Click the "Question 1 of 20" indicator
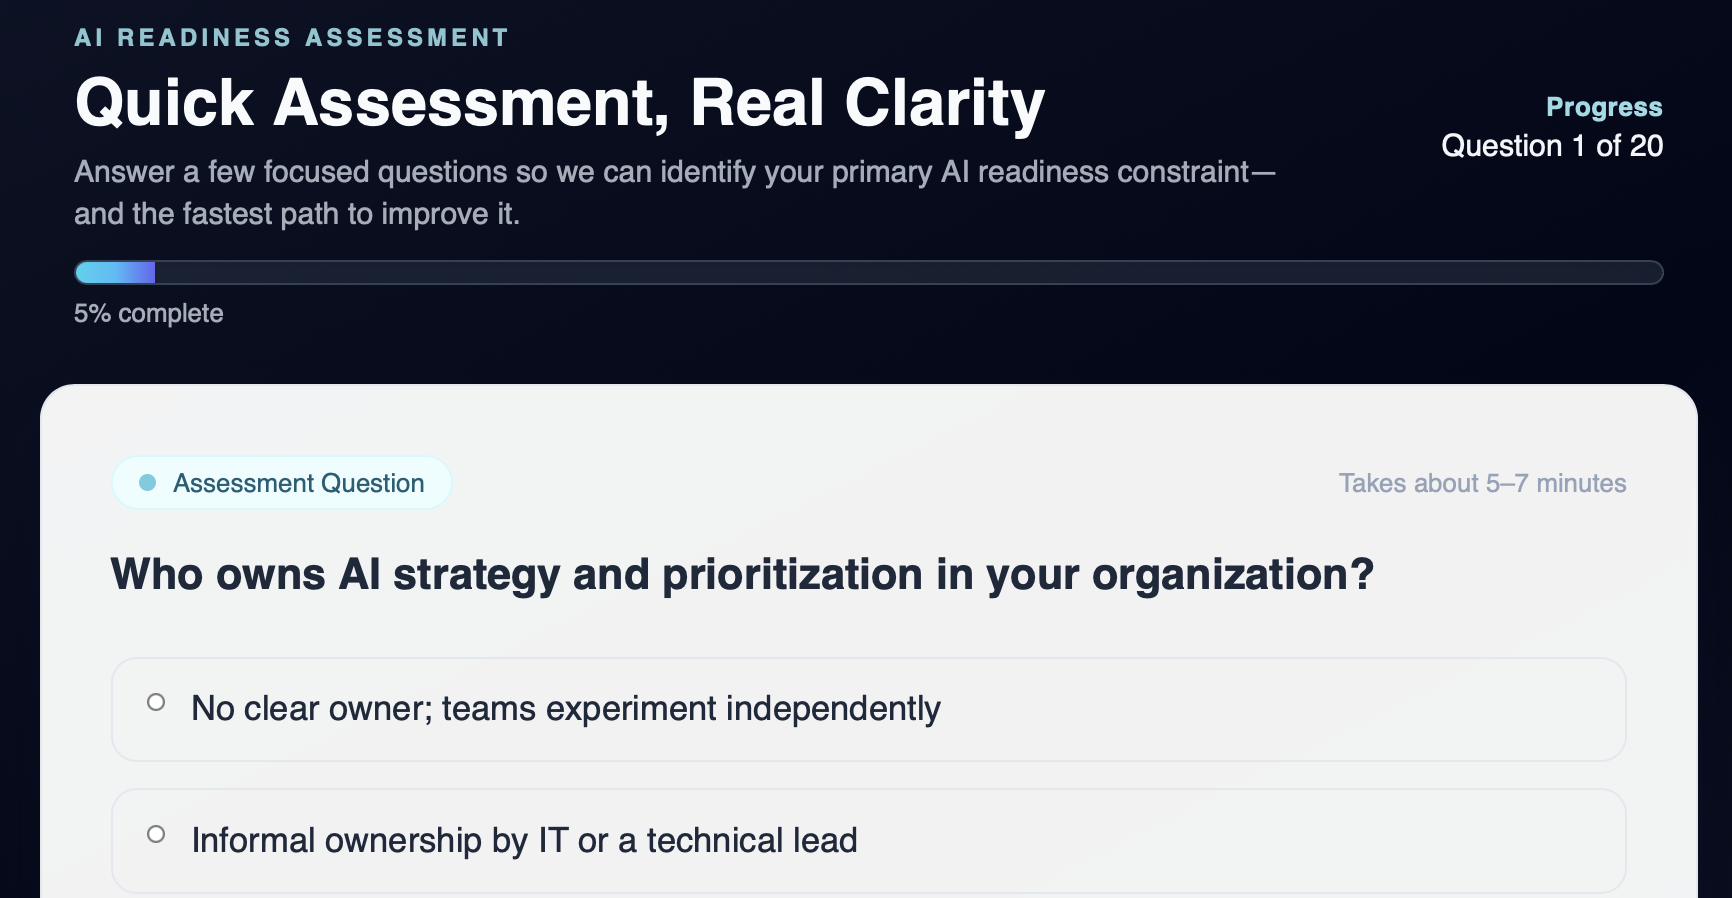This screenshot has width=1732, height=898. point(1551,146)
